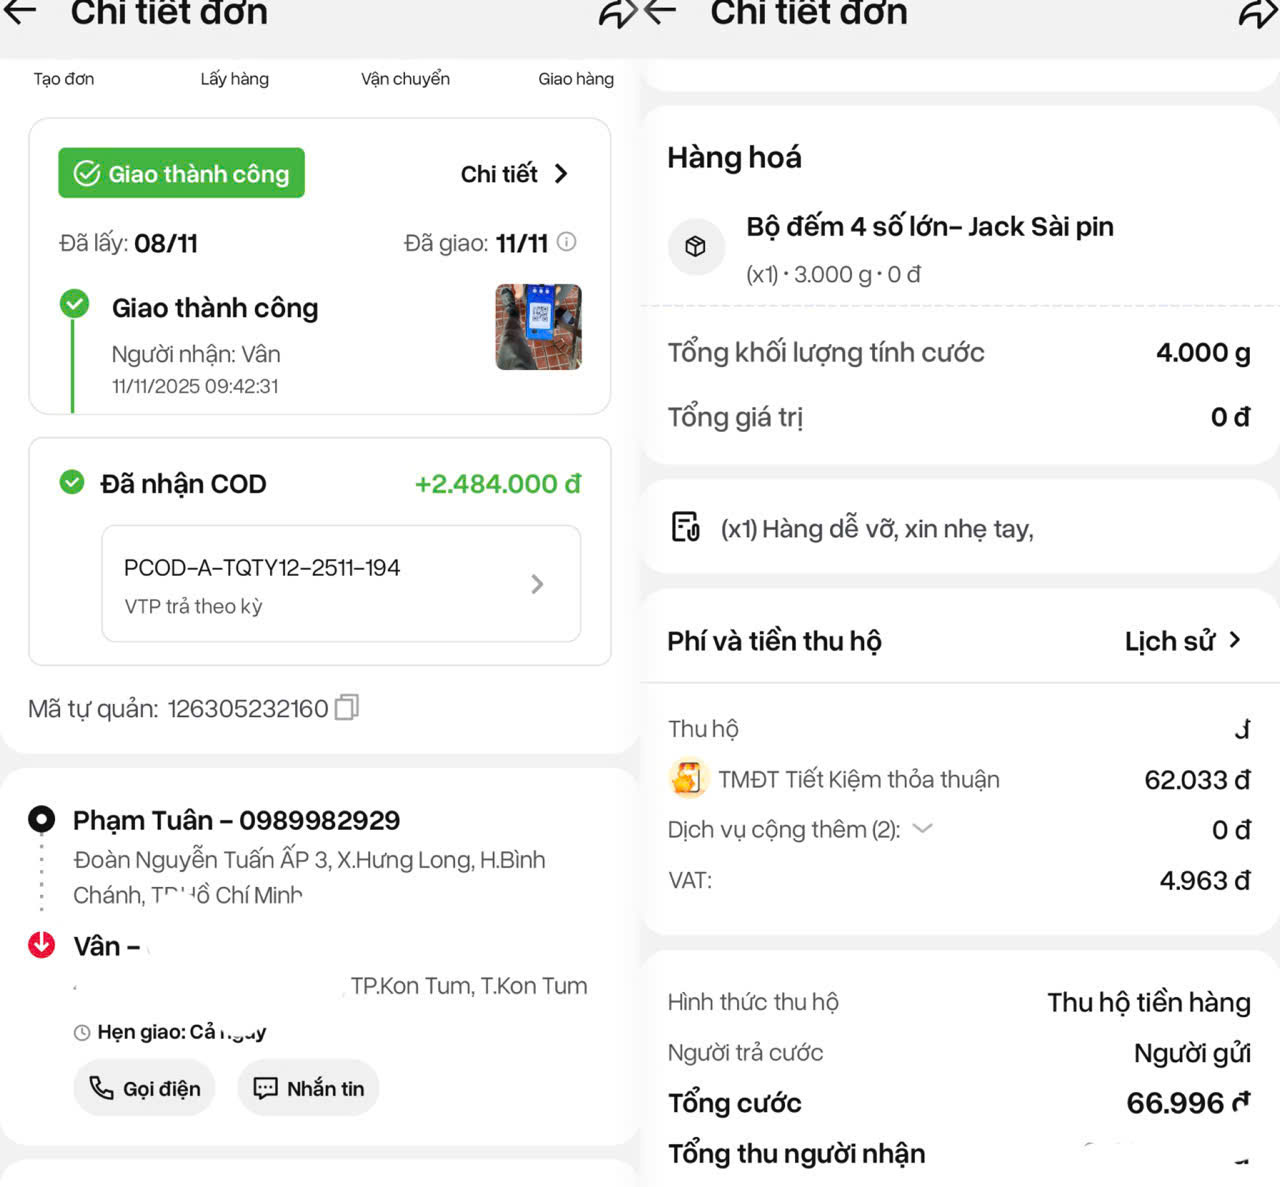Tap the package icon beside Bộ đếm item
Screen dimensions: 1280x1187
tap(696, 246)
